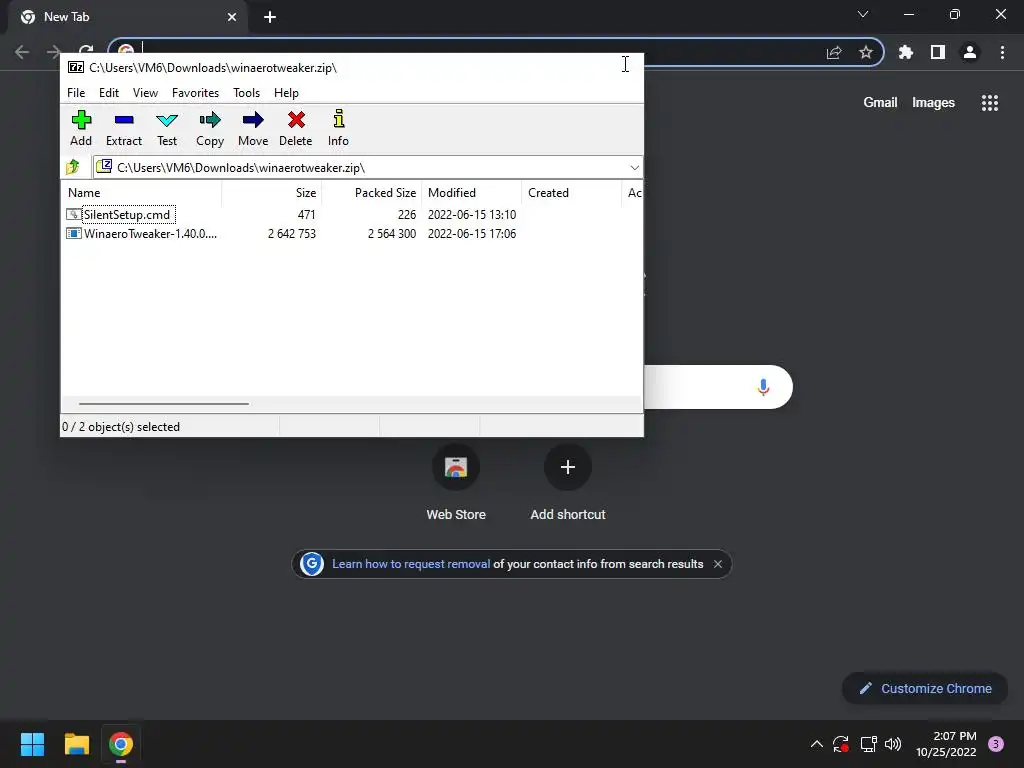Open Chrome tab search chevron
The image size is (1024, 768).
863,14
